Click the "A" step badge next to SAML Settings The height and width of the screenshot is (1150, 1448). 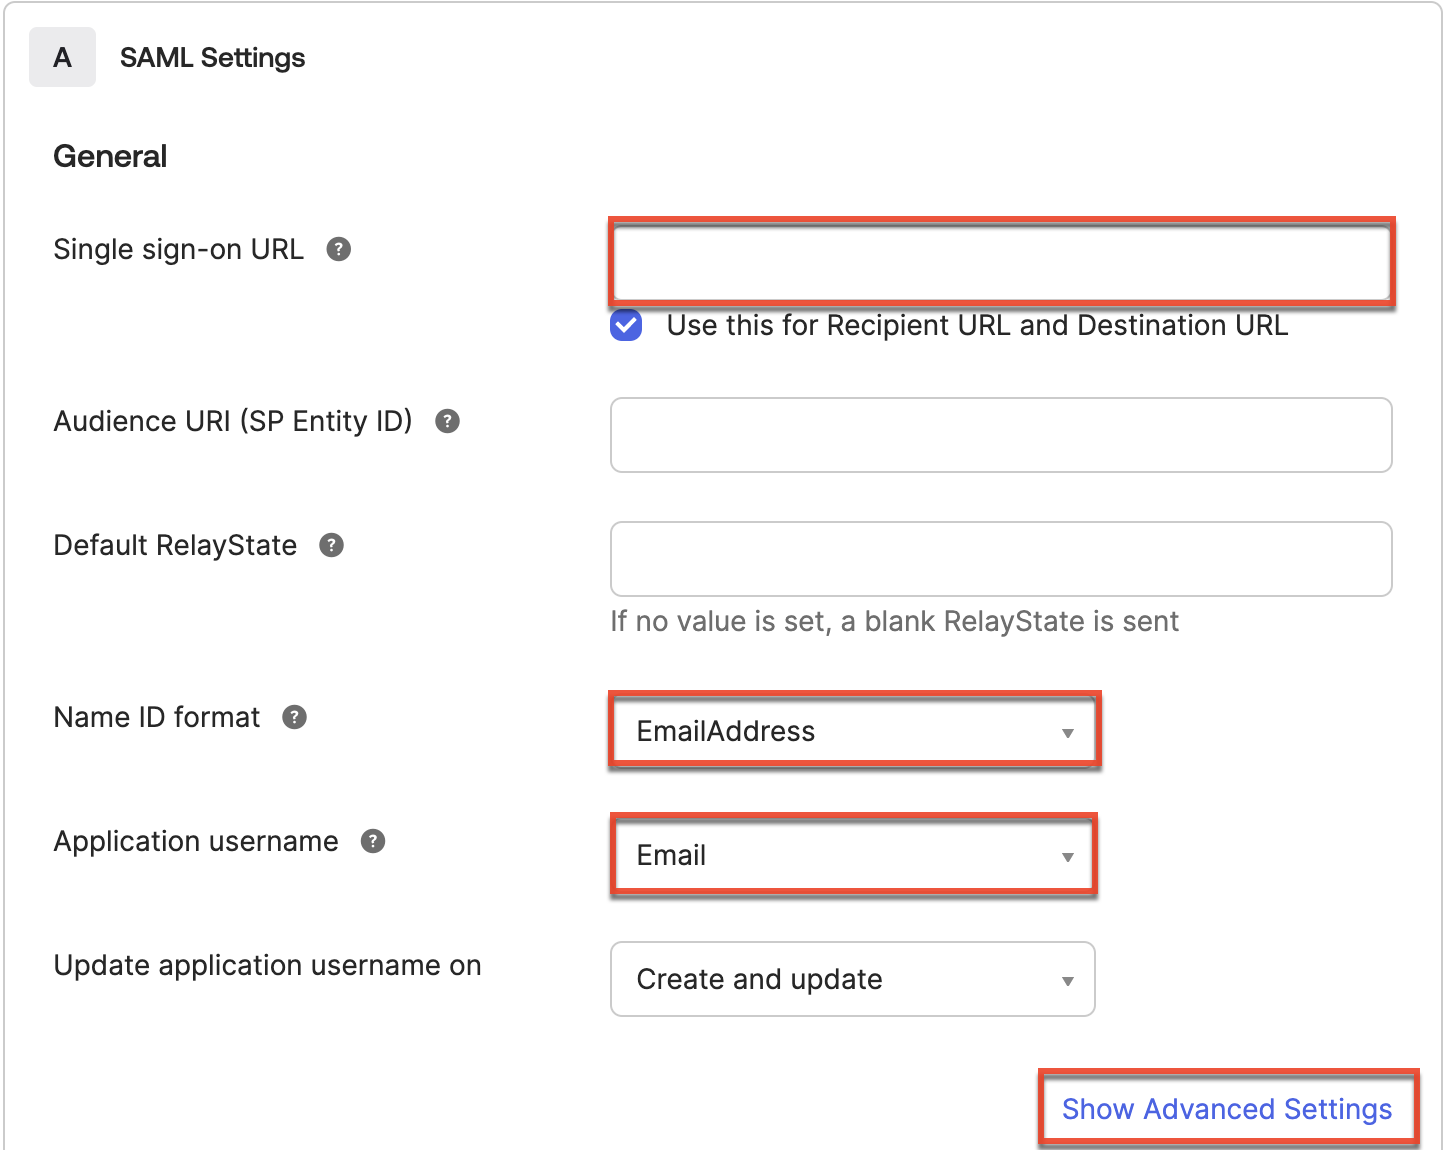click(x=62, y=57)
